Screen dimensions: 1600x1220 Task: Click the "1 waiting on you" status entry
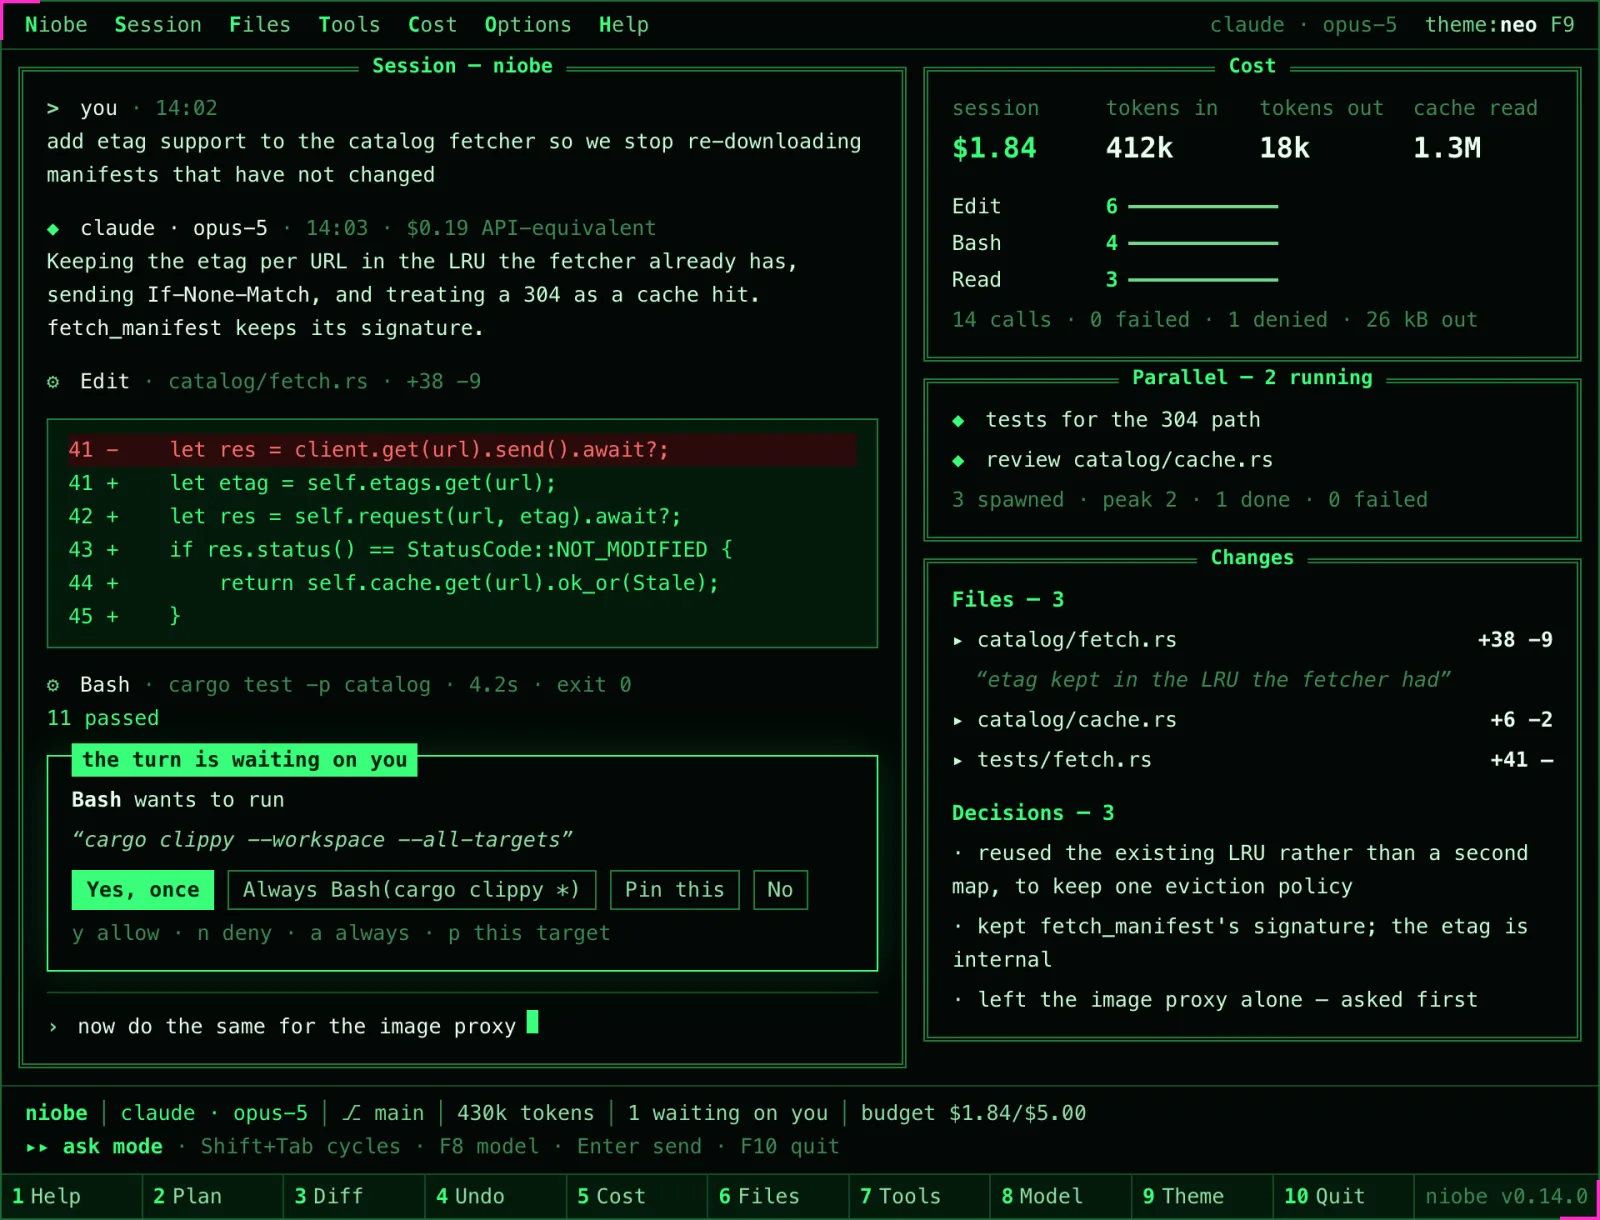pyautogui.click(x=728, y=1113)
